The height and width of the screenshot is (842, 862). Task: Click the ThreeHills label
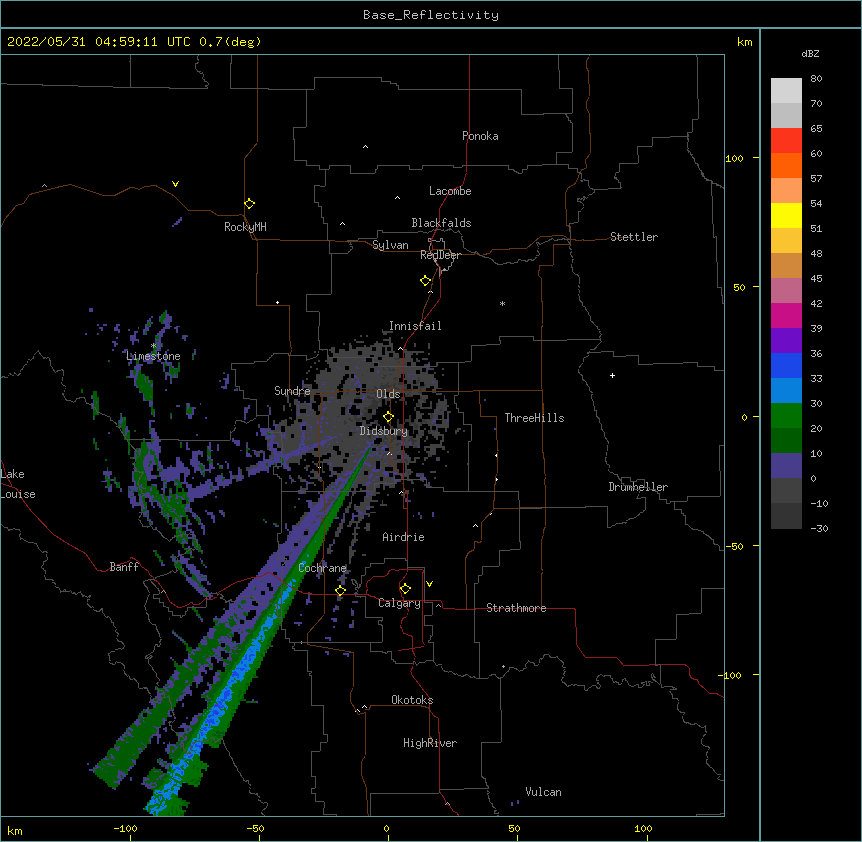[x=534, y=418]
